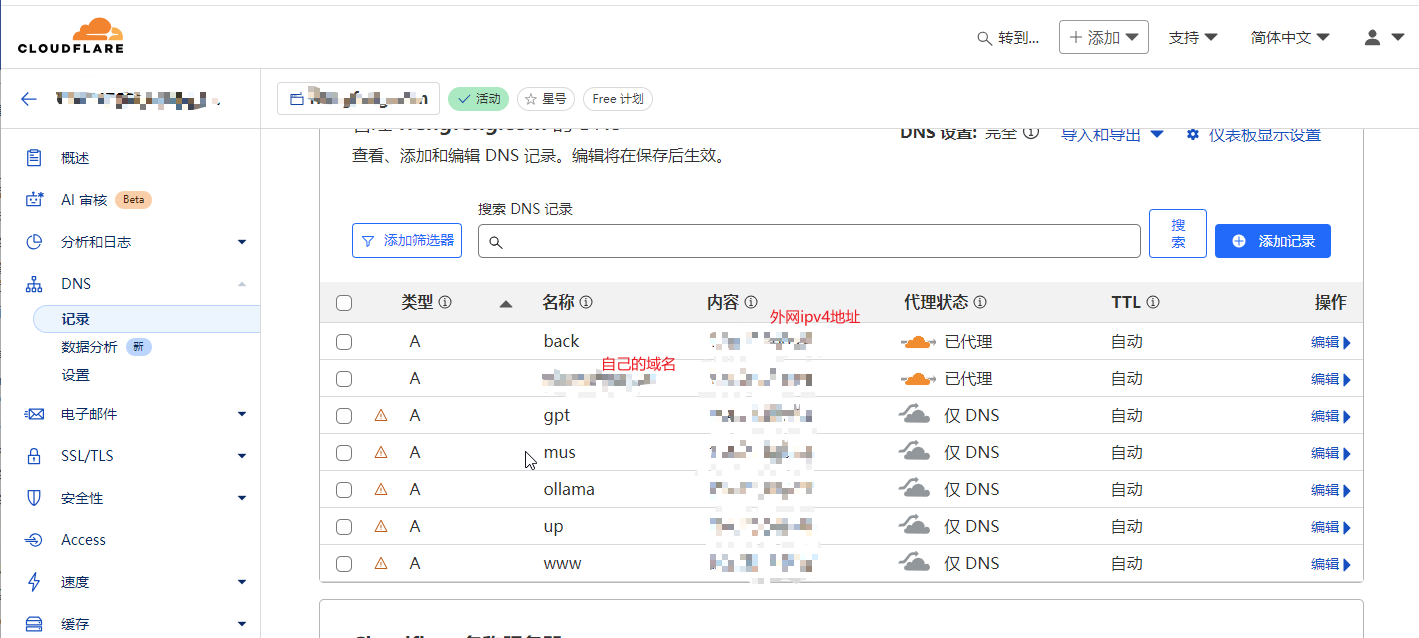The width and height of the screenshot is (1419, 638).
Task: Check the box for the back record
Action: (344, 342)
